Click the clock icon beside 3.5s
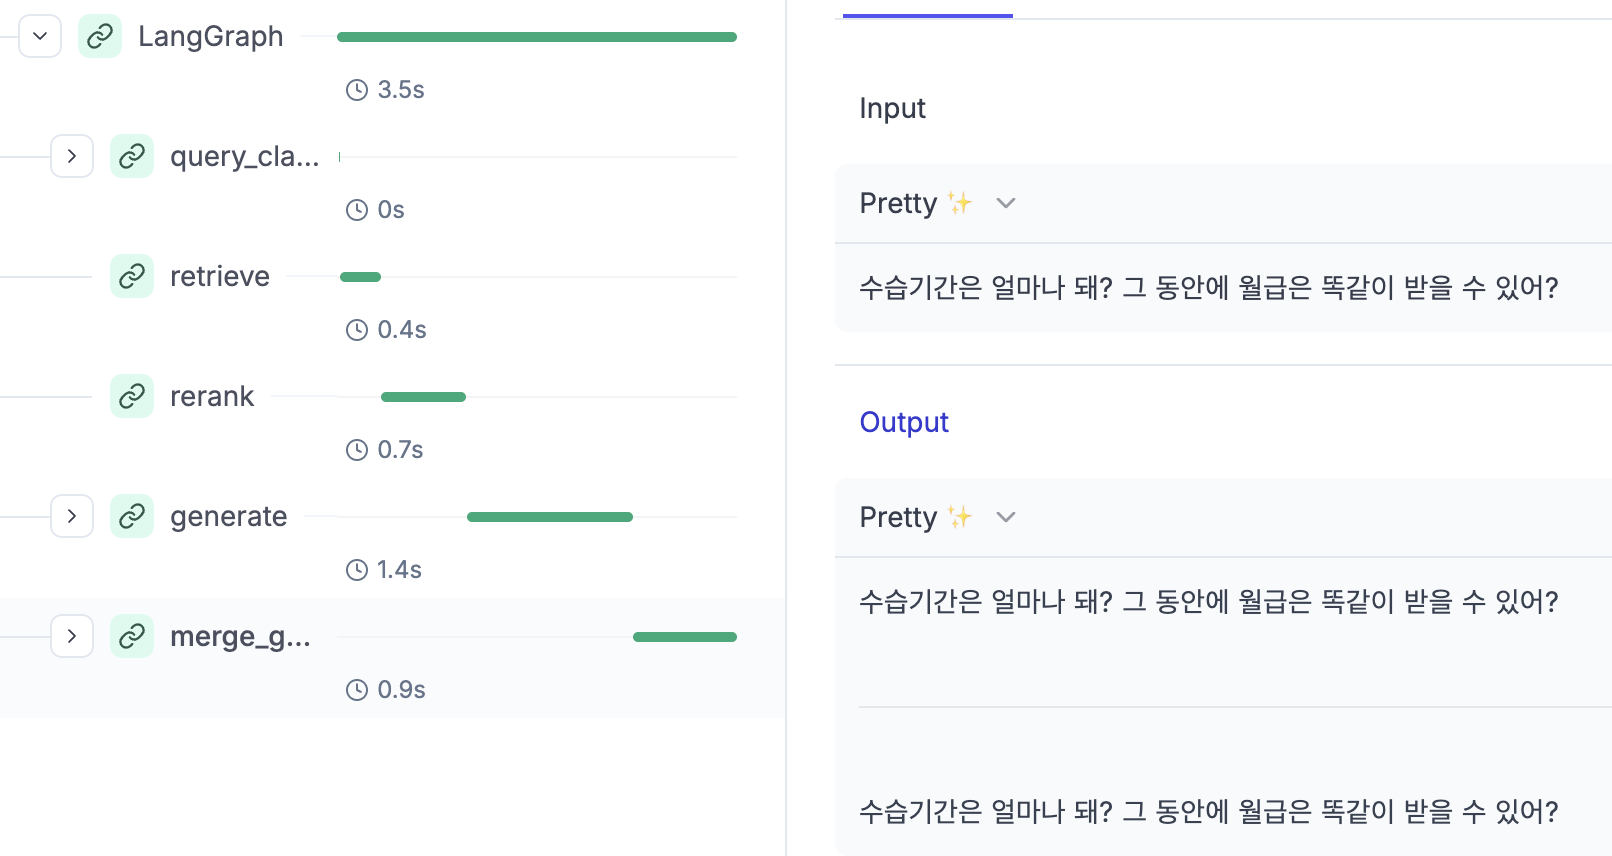The width and height of the screenshot is (1612, 856). point(357,90)
